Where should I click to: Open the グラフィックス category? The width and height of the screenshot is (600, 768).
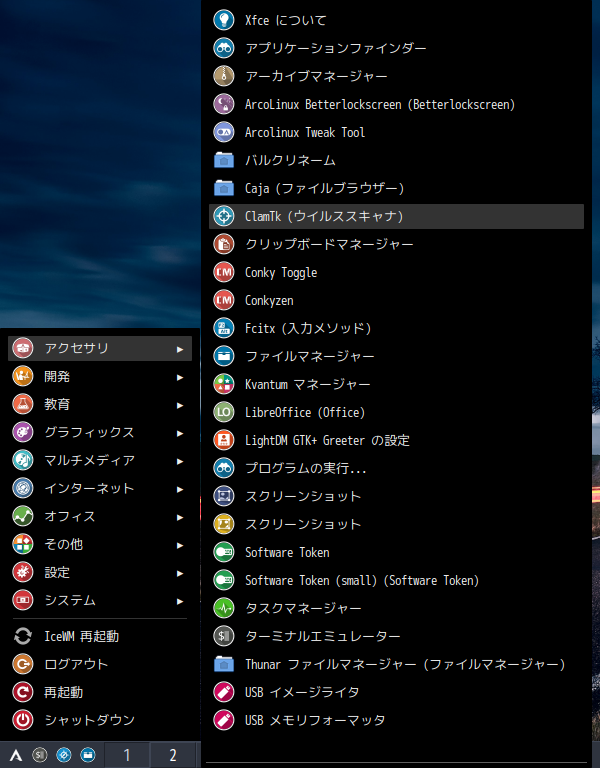[x=100, y=432]
